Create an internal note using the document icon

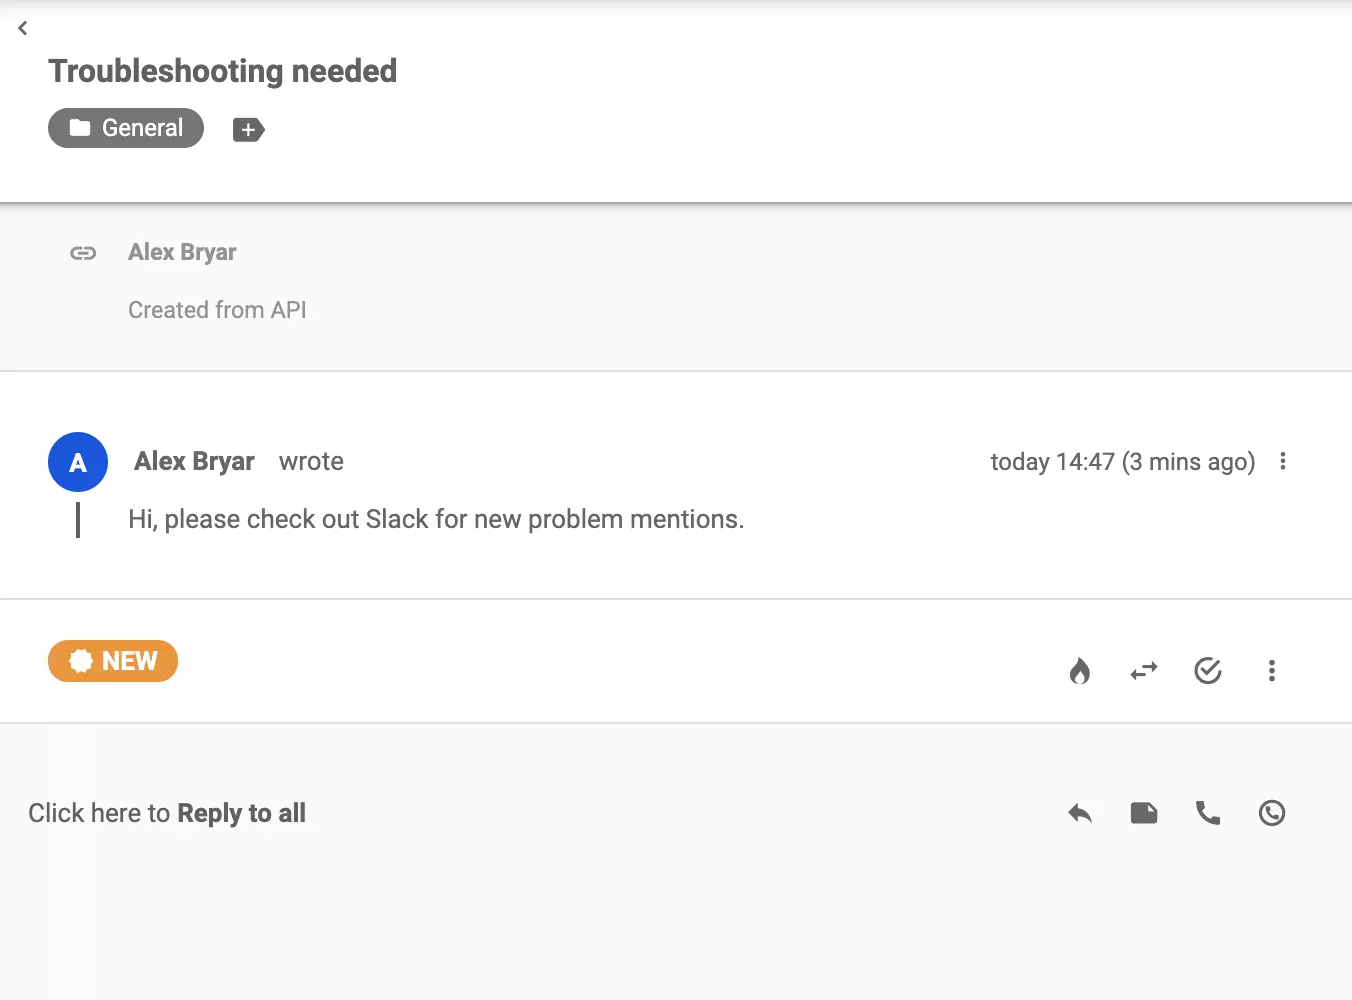[1144, 813]
